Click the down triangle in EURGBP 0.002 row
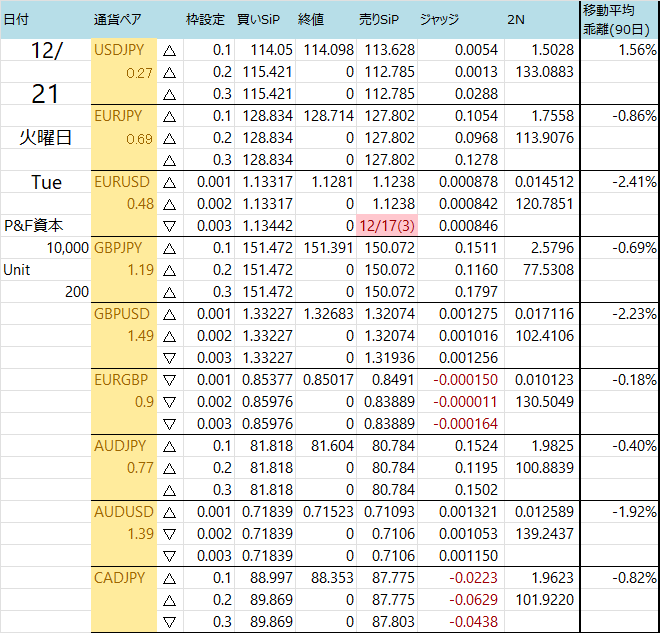 coord(170,402)
